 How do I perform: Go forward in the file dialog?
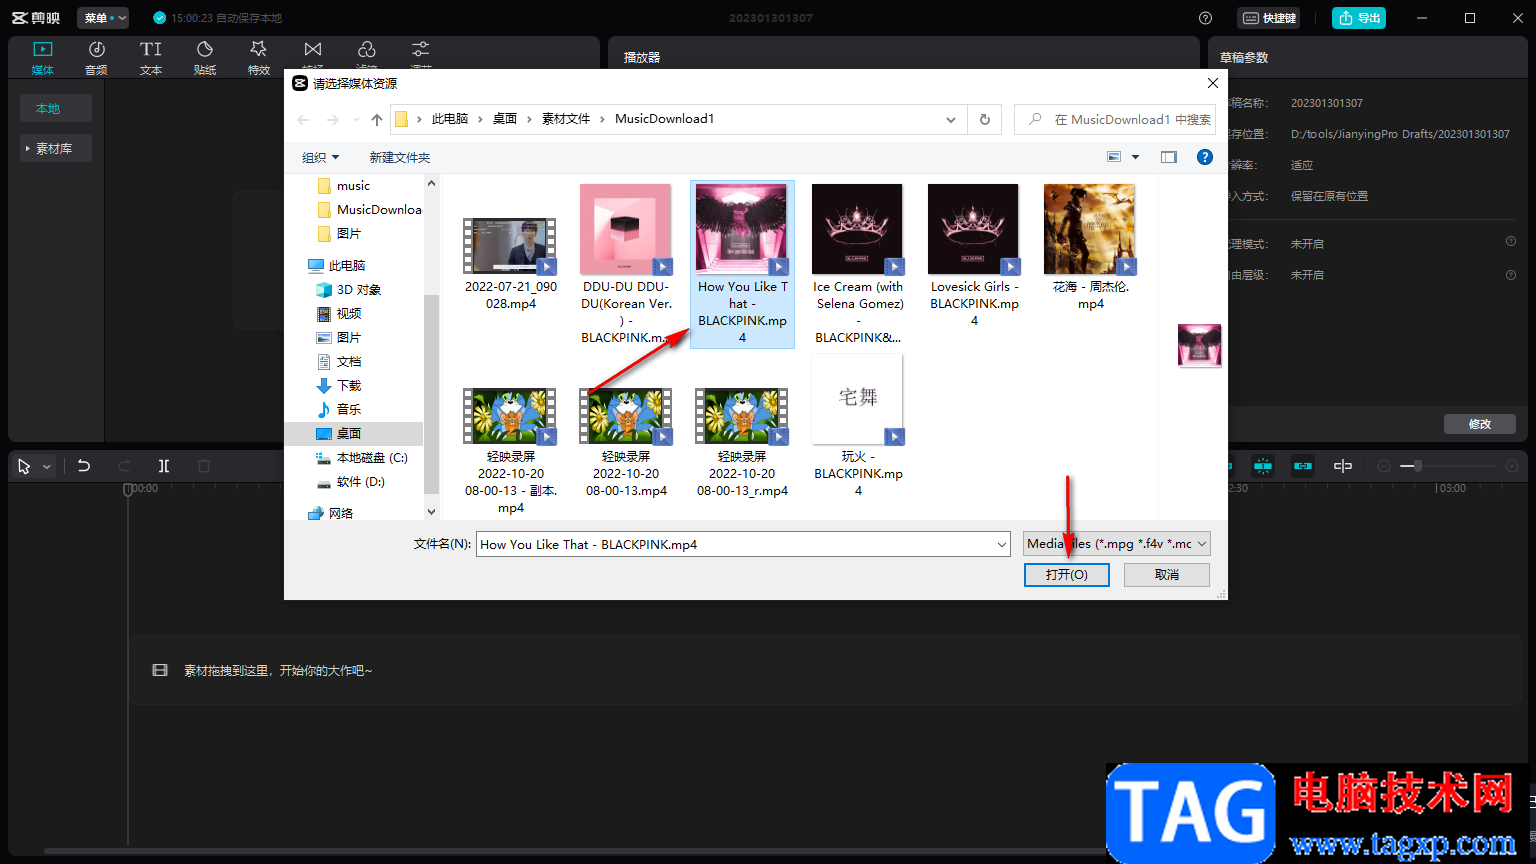click(332, 120)
